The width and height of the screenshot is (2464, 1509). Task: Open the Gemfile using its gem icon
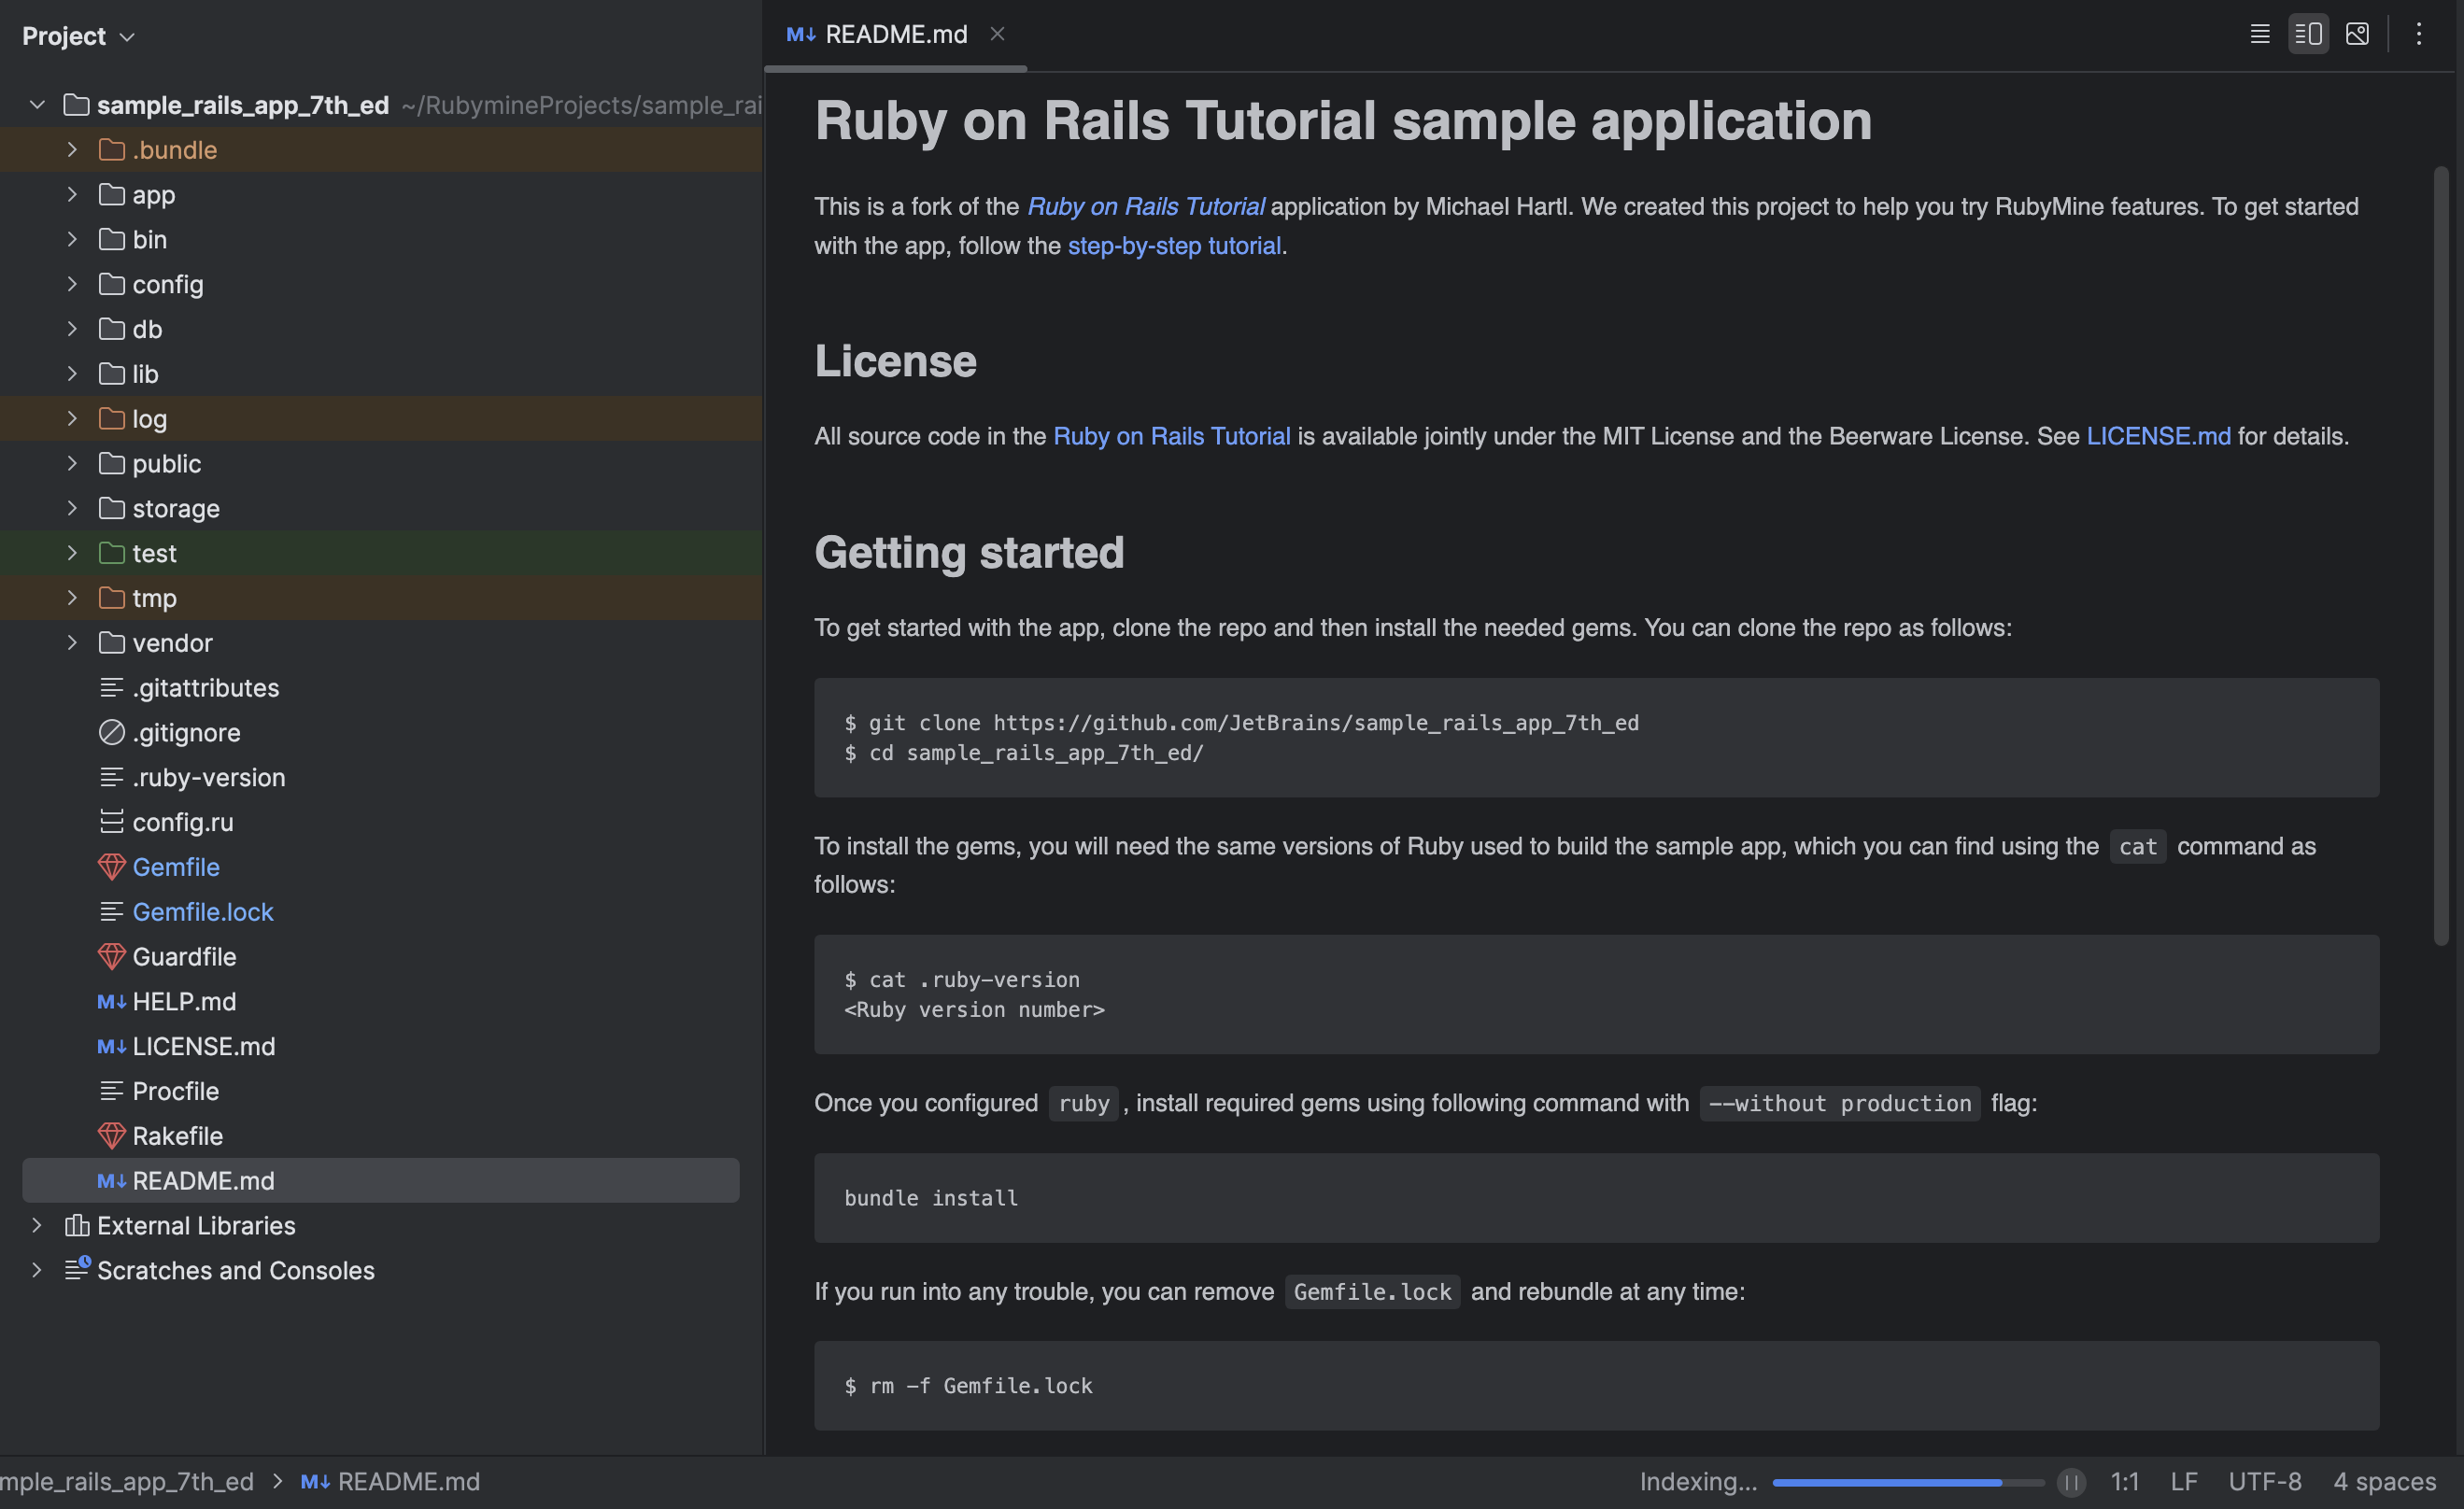111,866
